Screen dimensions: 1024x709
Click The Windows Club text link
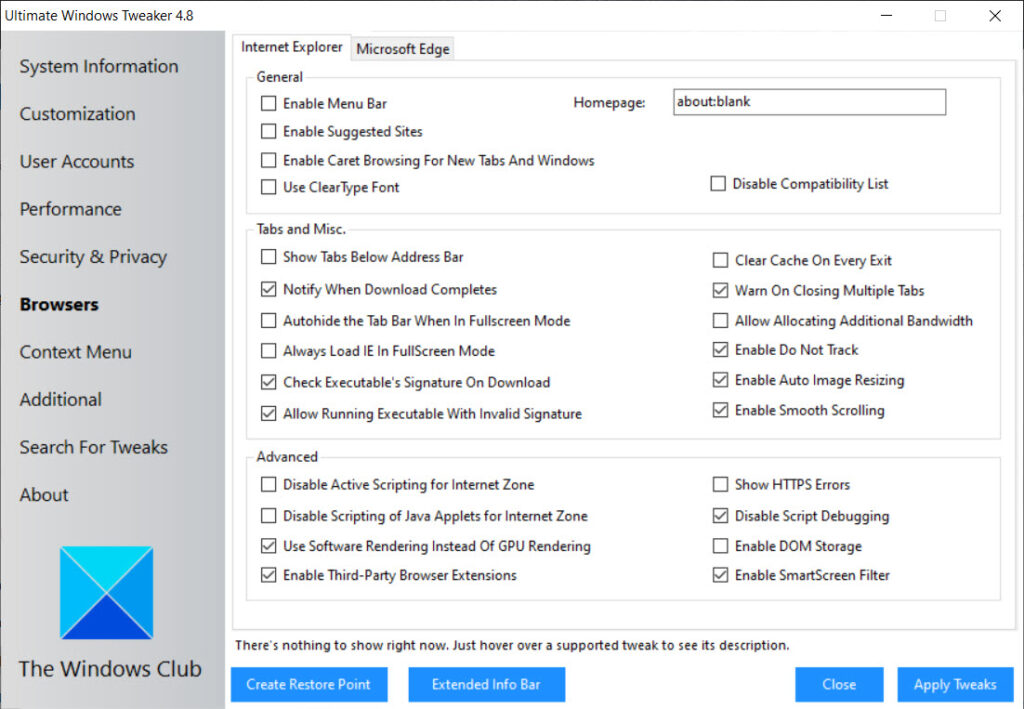[x=110, y=669]
